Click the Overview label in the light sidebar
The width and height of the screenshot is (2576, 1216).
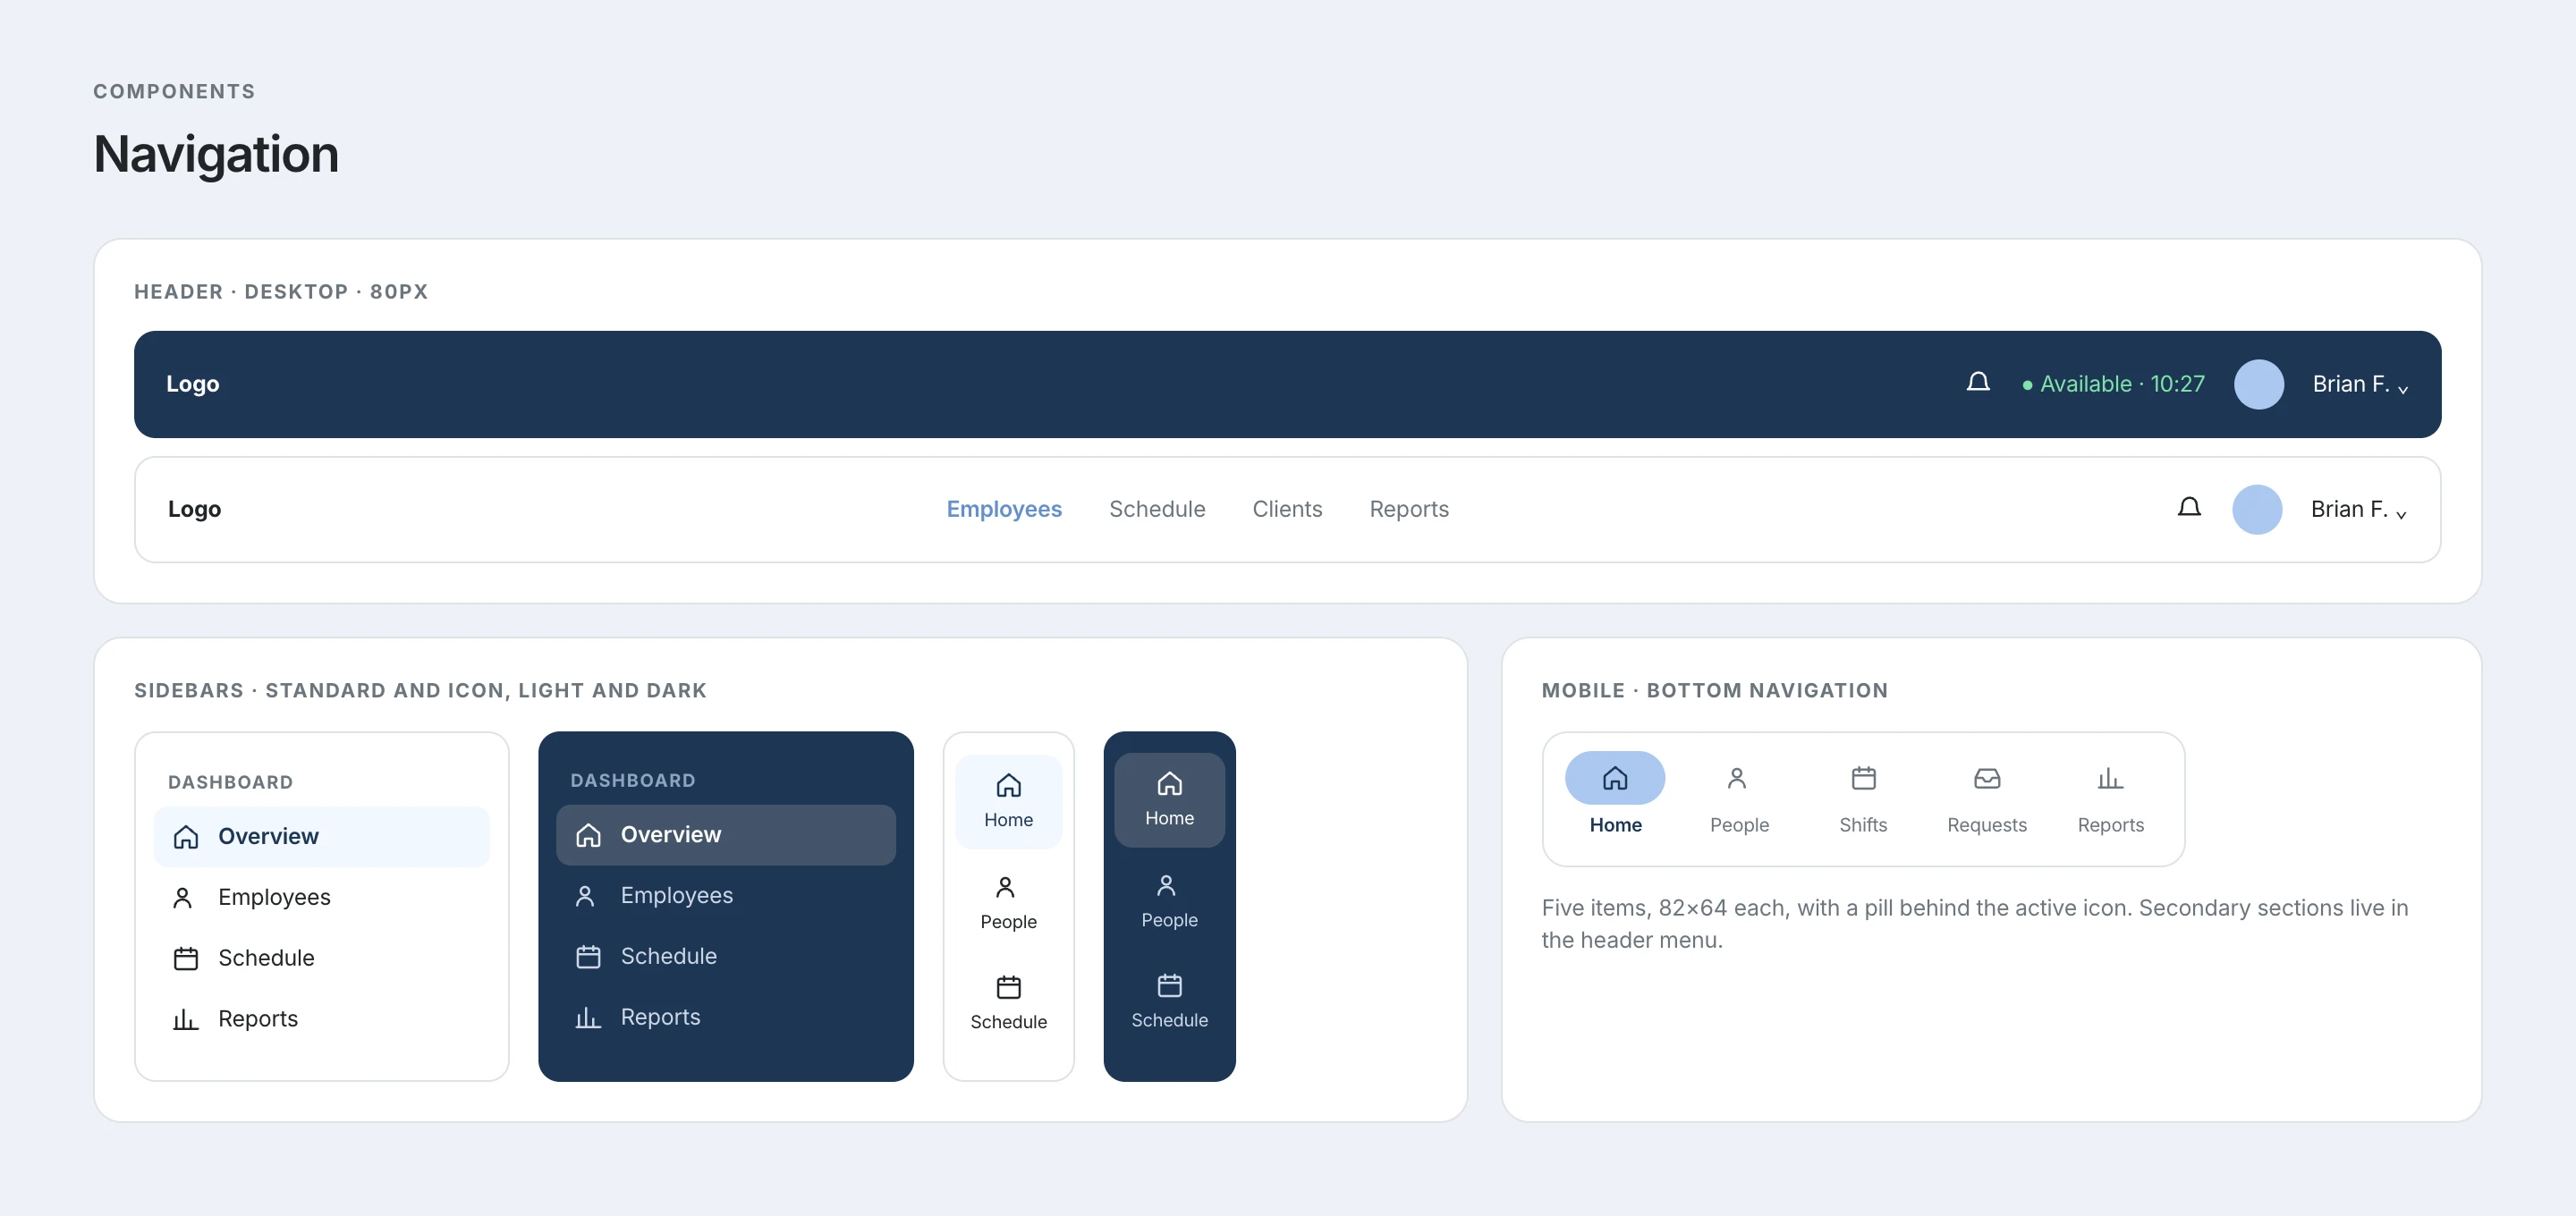coord(268,836)
